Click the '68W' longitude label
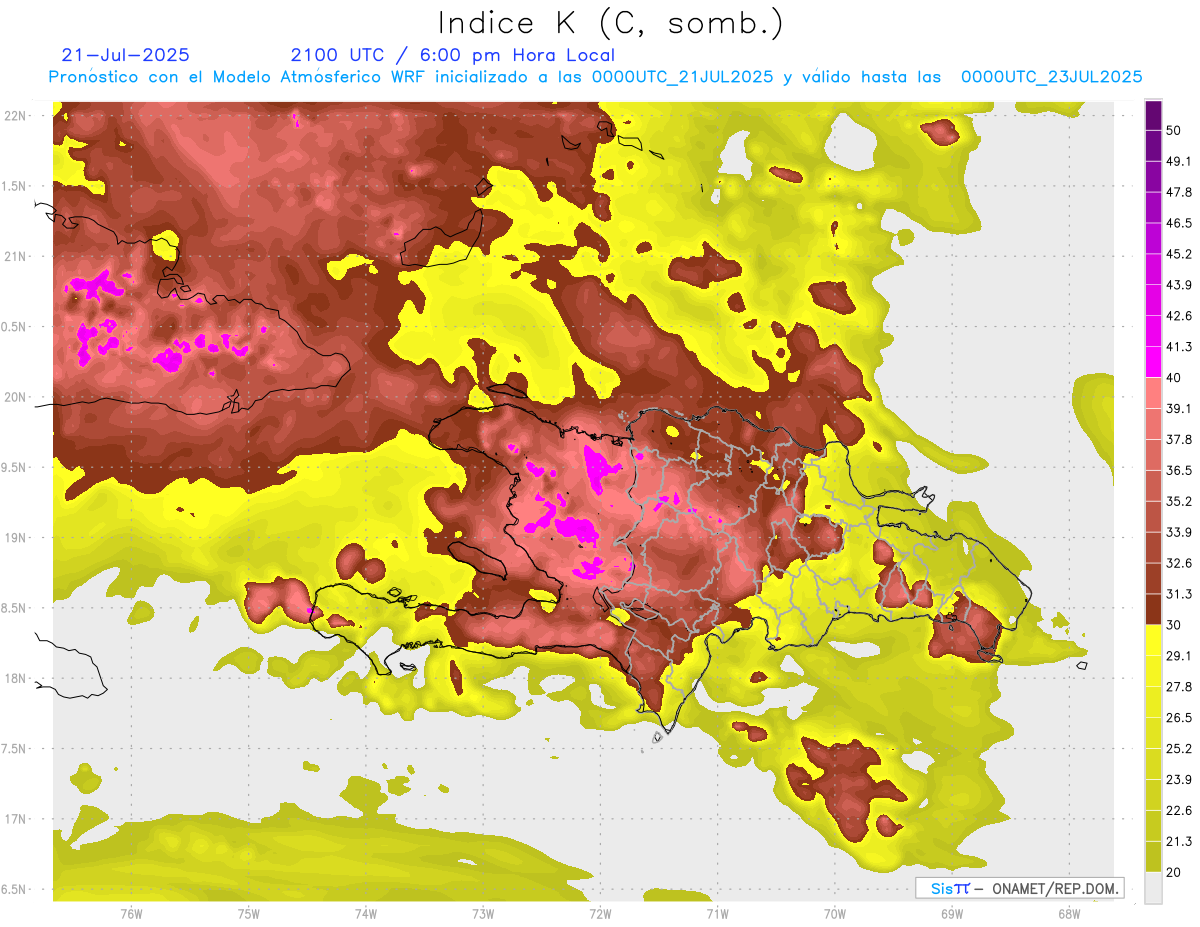 (x=1069, y=914)
